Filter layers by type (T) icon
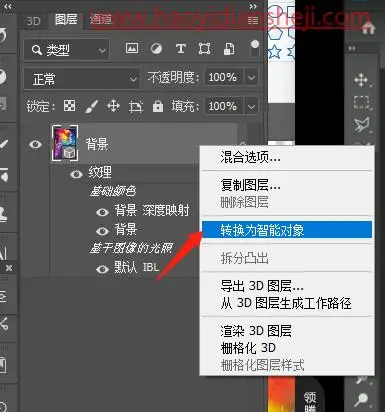Viewport: 385px width, 412px height. pos(181,49)
